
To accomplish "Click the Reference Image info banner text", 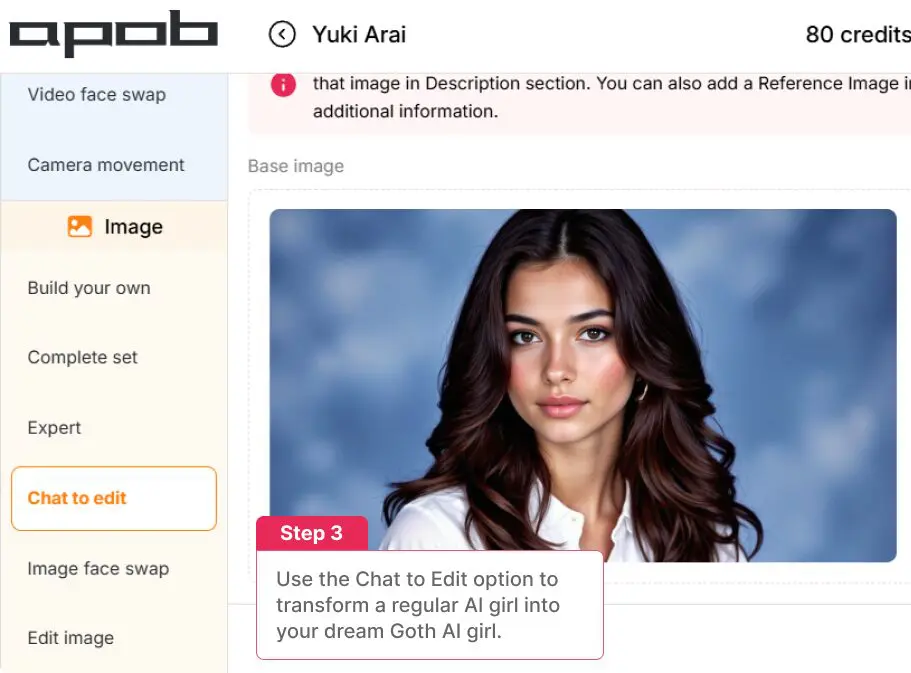I will pos(611,97).
